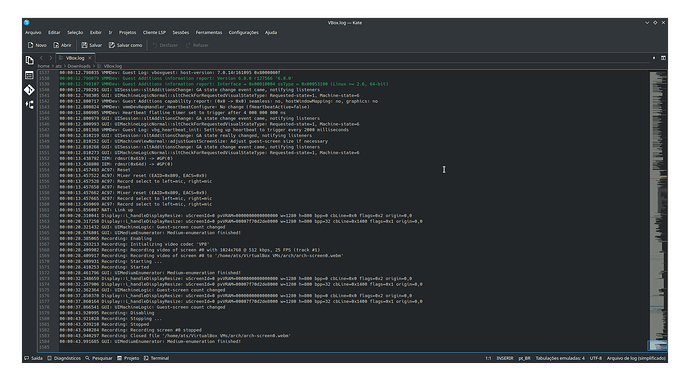Open the Ir menu

[110, 32]
